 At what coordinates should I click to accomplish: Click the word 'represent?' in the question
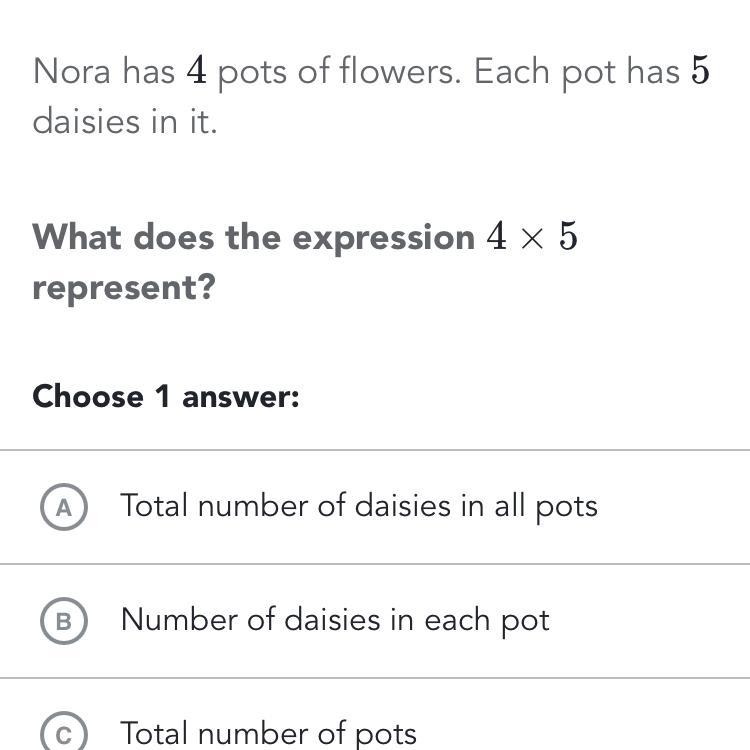pos(124,288)
